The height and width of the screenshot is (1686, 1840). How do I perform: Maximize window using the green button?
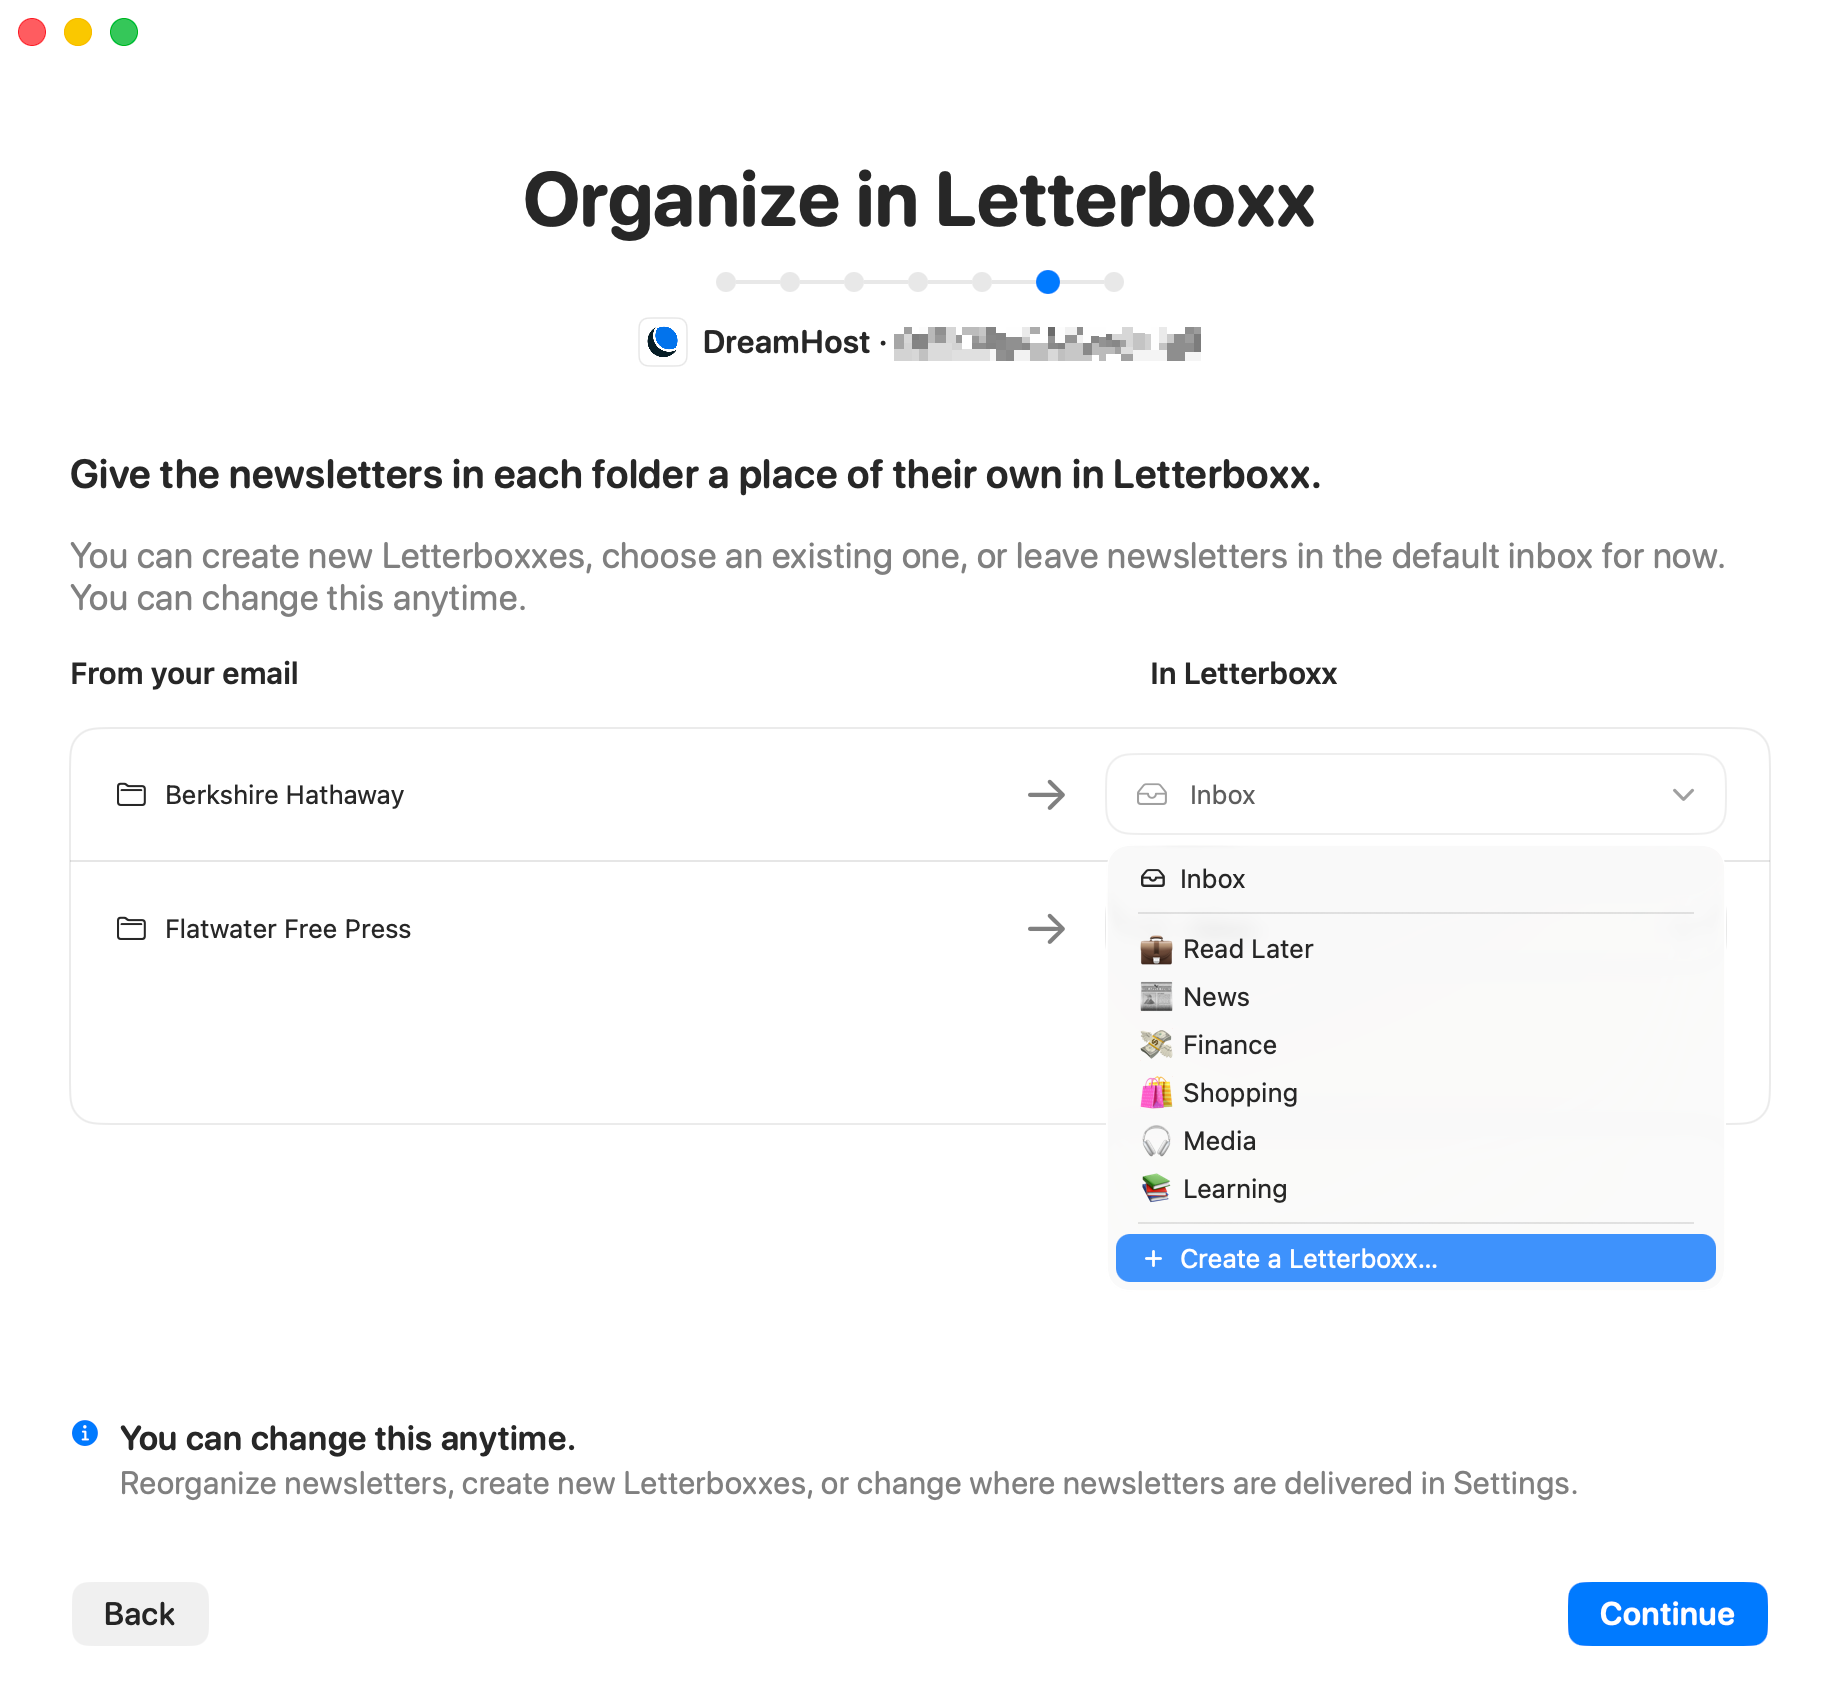124,32
